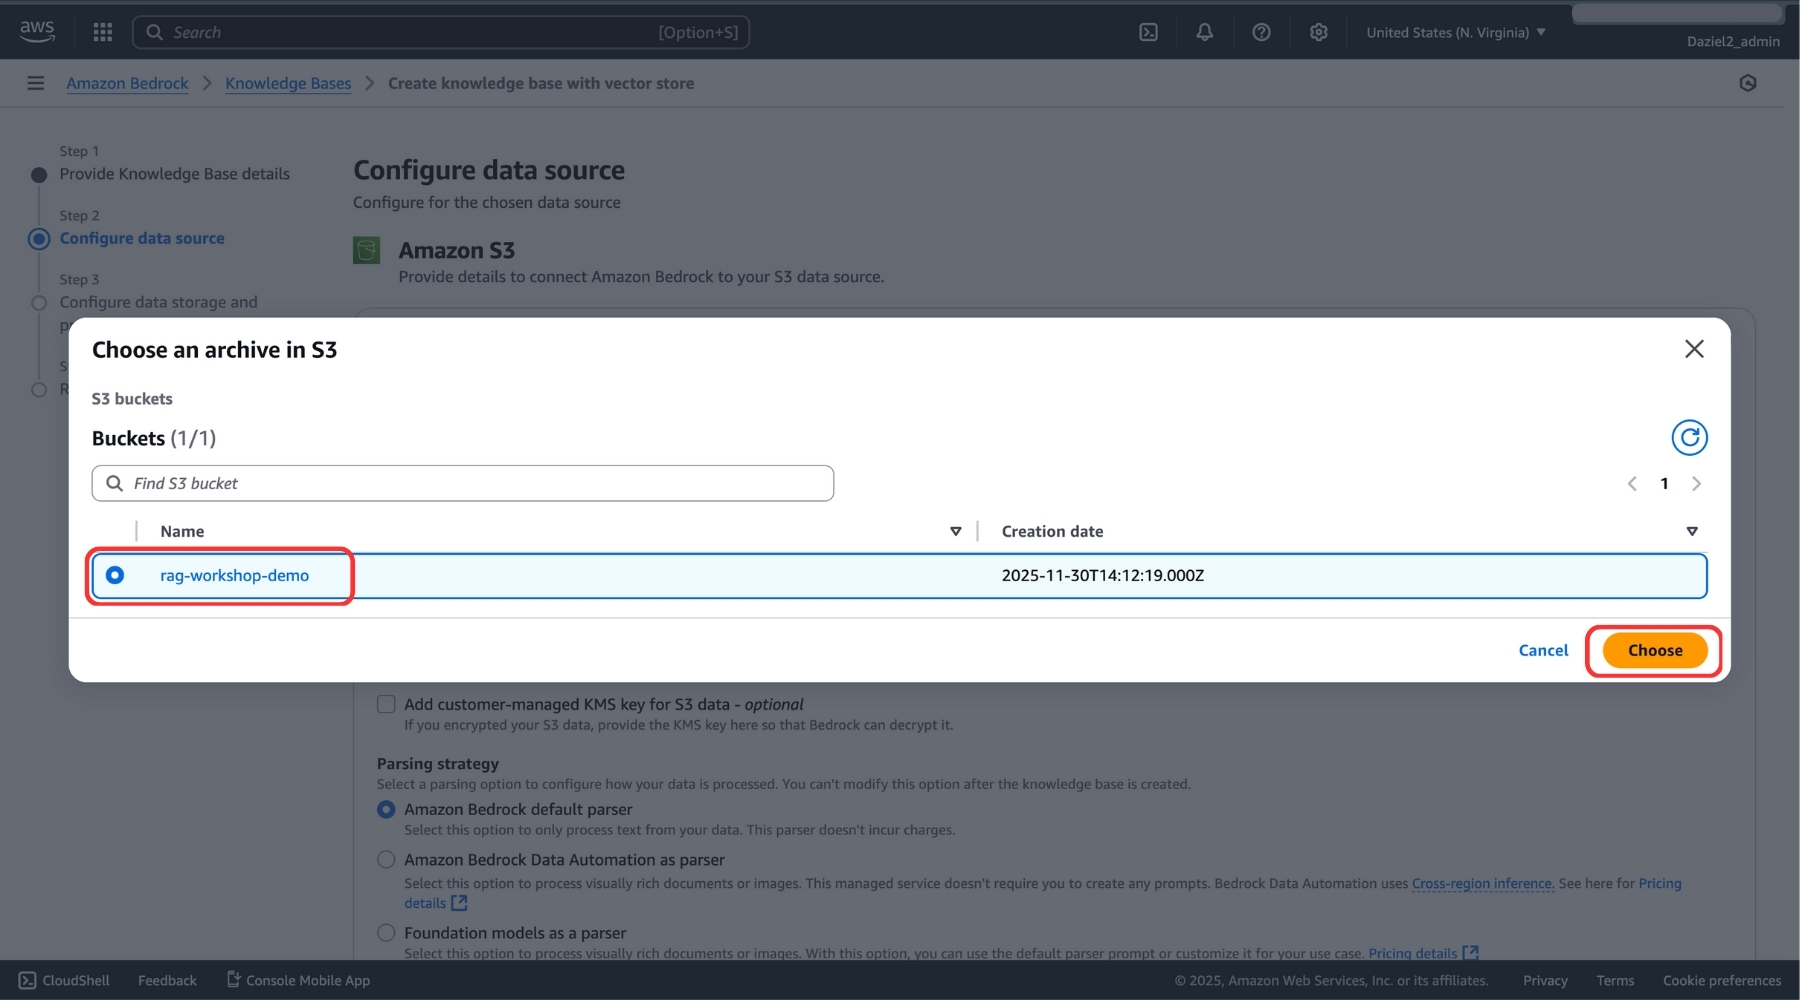Click the AWS home logo
The height and width of the screenshot is (1003, 1800).
(36, 30)
